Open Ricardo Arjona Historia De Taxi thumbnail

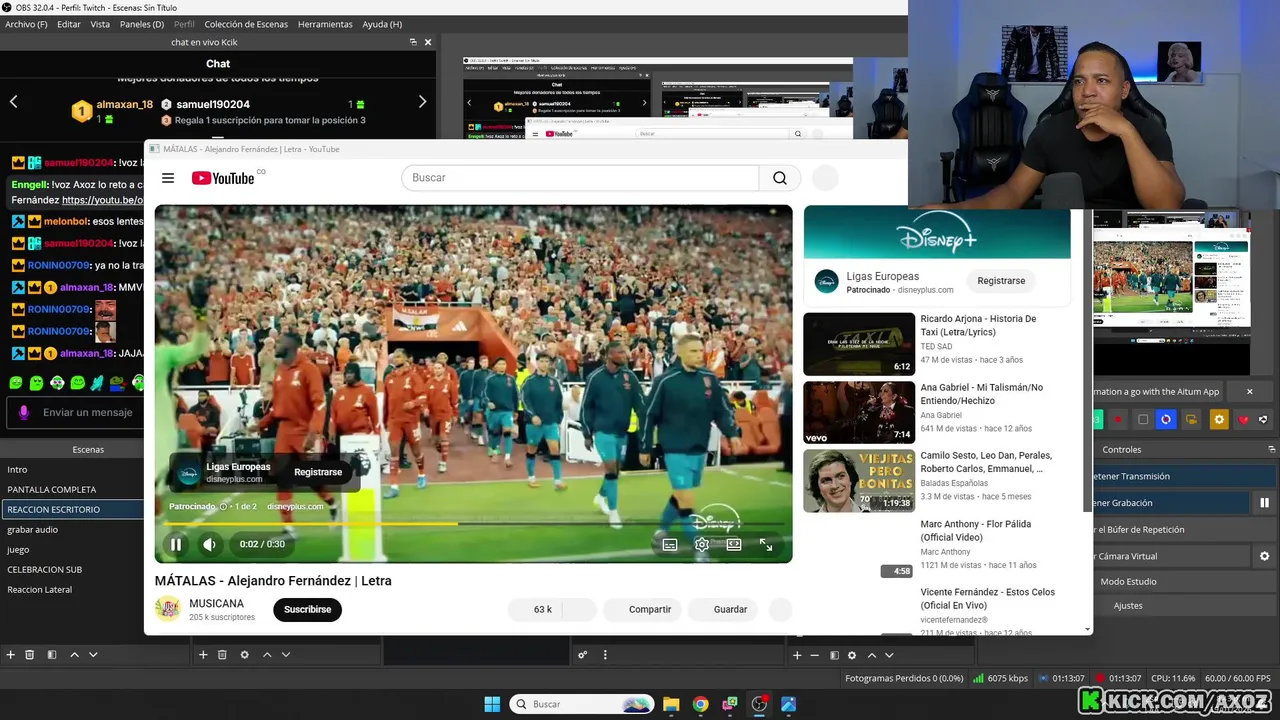click(859, 344)
